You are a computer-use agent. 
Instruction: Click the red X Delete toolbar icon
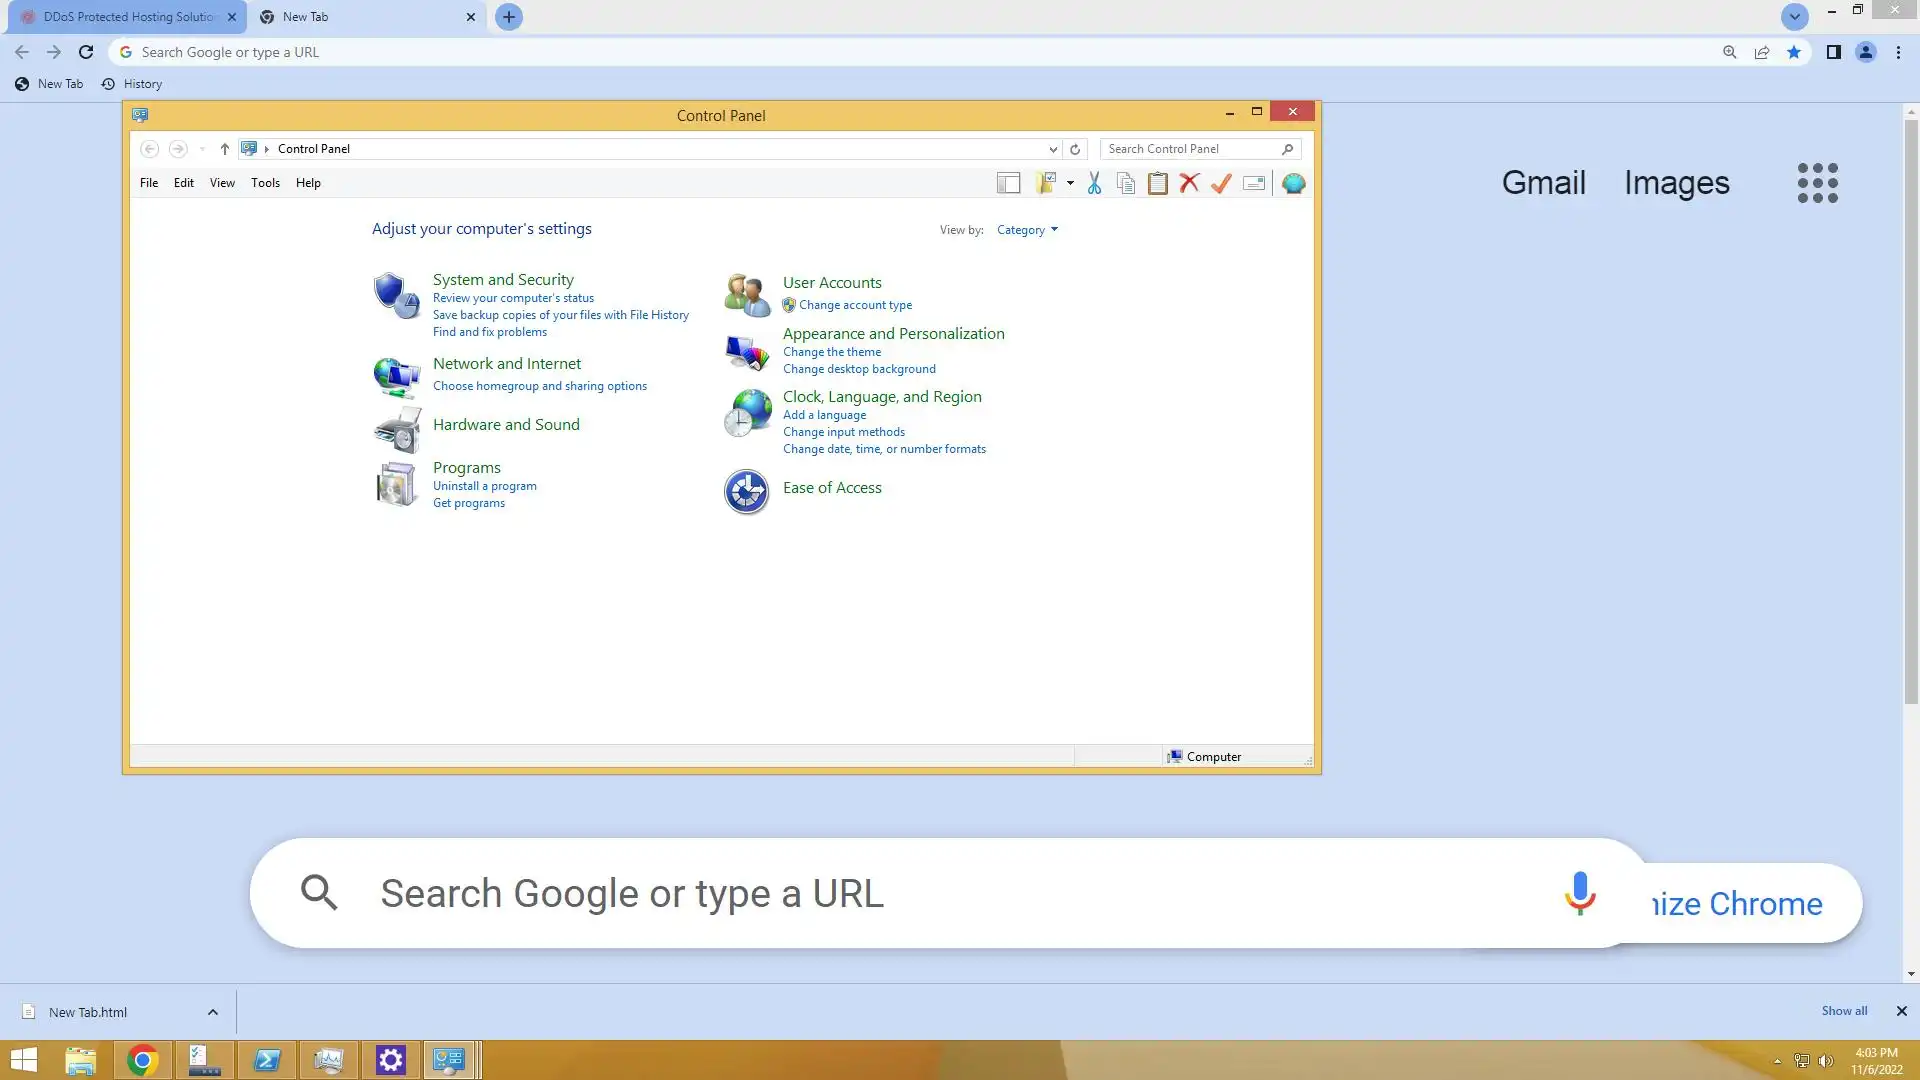tap(1189, 183)
